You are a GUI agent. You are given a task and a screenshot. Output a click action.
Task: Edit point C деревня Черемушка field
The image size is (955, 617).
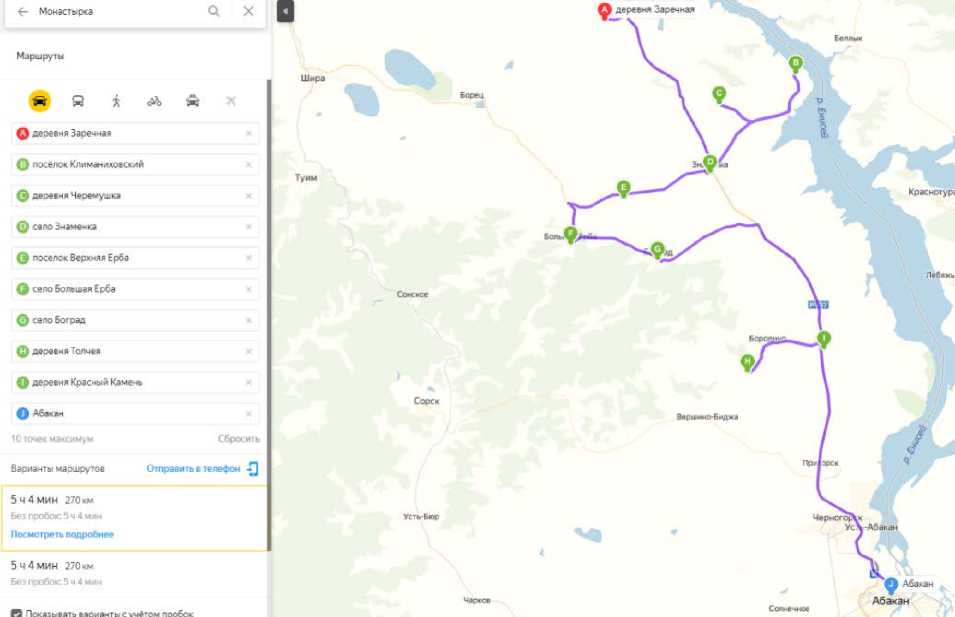[135, 196]
